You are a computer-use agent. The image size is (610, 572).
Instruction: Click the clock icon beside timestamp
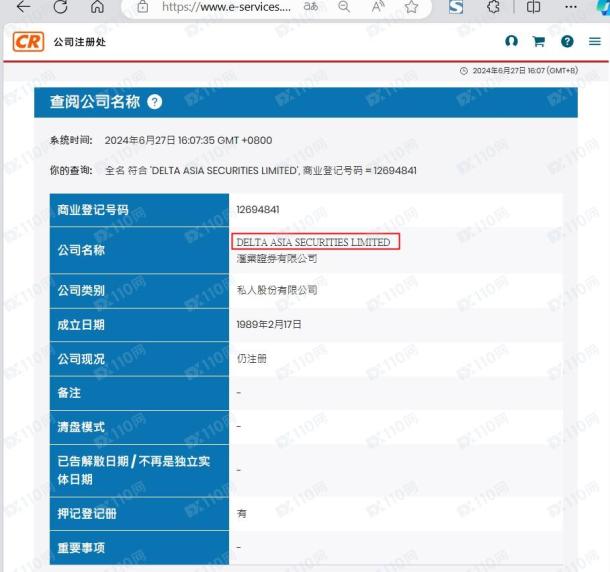pos(463,71)
